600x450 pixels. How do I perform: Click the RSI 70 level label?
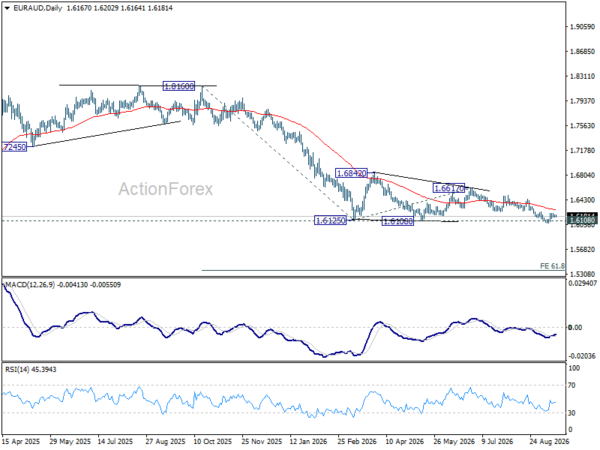(572, 385)
